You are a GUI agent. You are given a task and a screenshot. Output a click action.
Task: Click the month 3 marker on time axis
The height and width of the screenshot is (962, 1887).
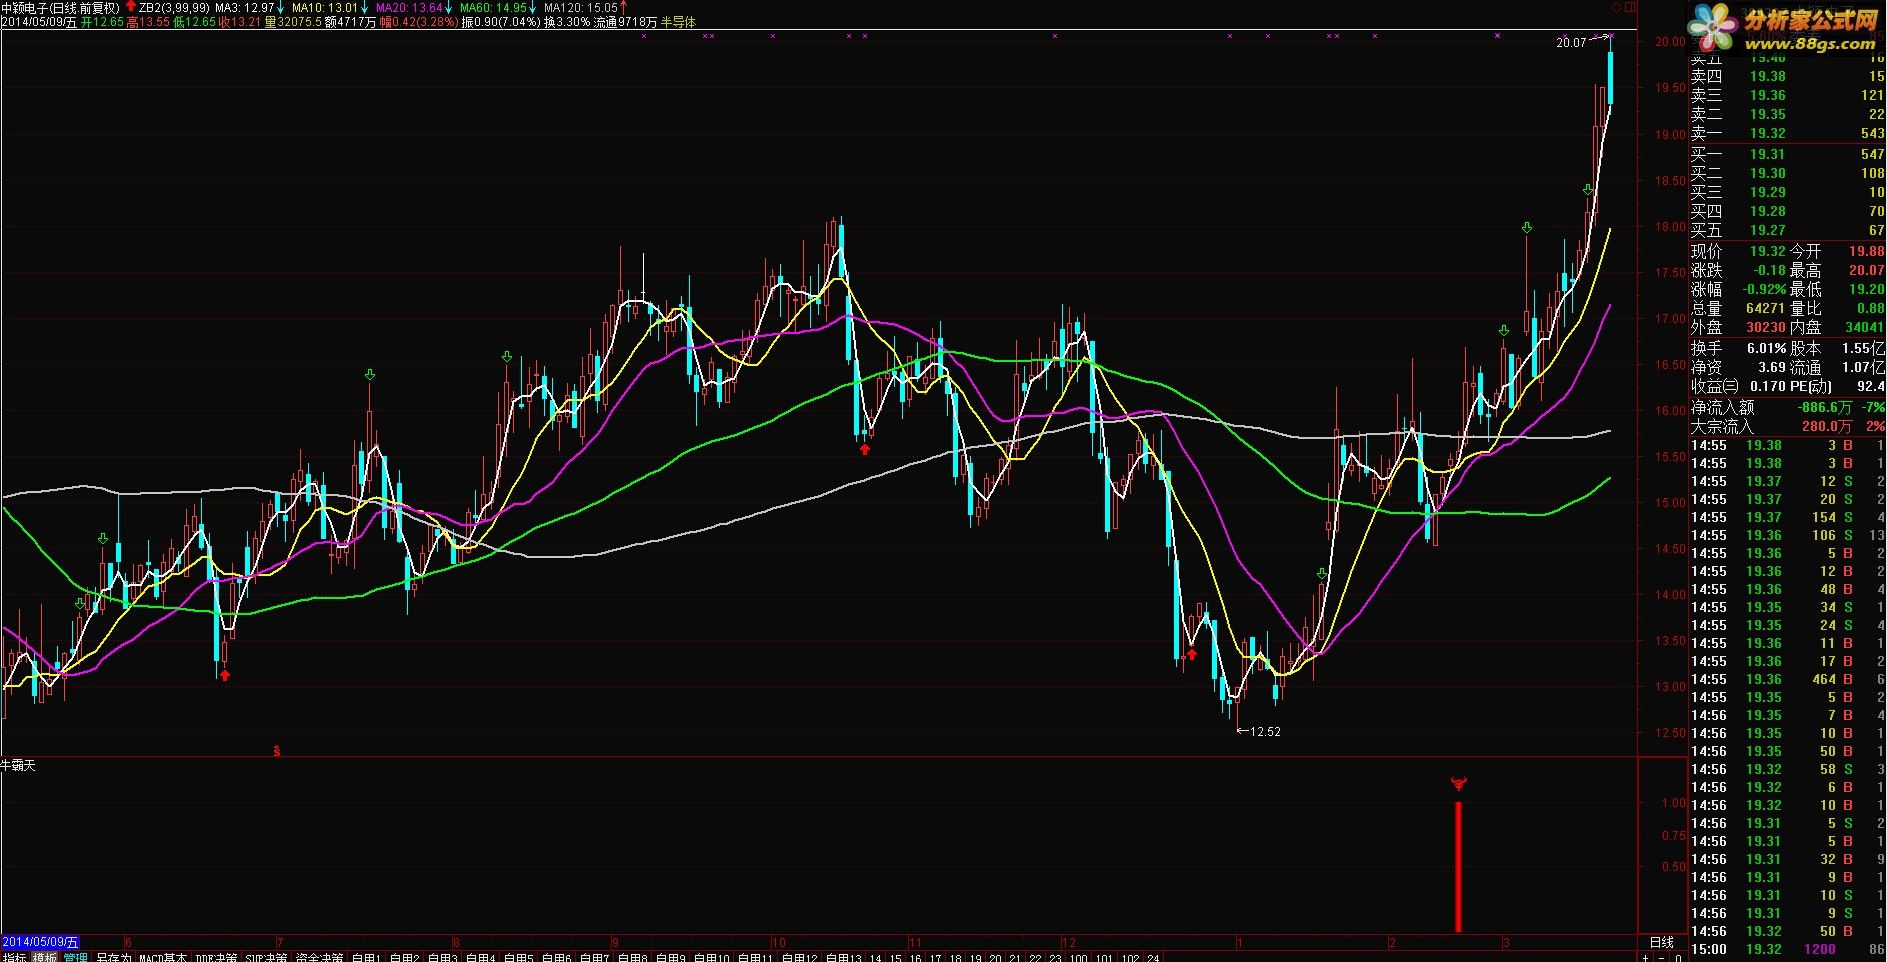coord(1506,942)
